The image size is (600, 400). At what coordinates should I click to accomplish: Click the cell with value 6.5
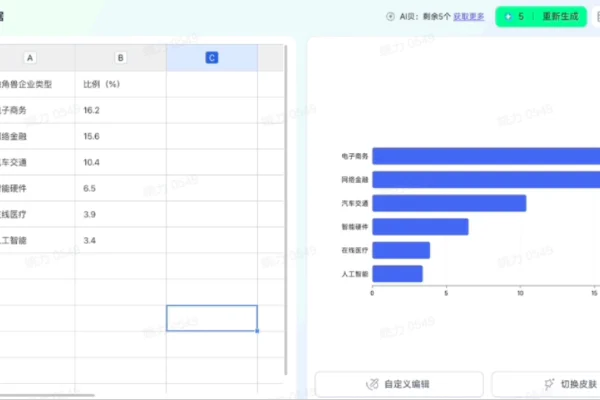pyautogui.click(x=121, y=188)
